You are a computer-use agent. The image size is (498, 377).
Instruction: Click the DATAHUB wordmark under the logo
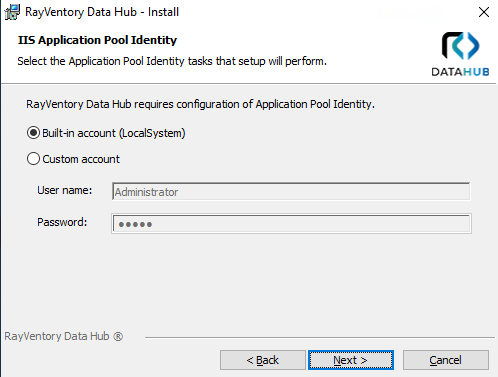click(460, 72)
